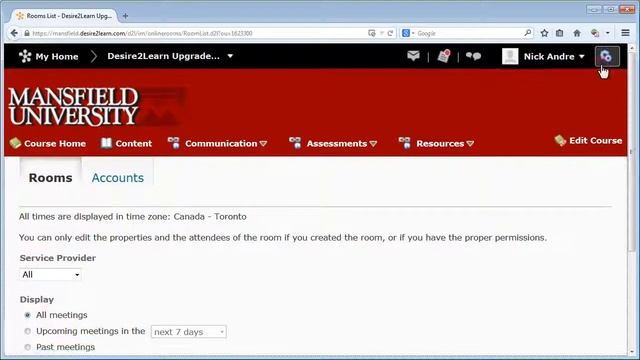Click the browser back arrow
This screenshot has width=640, height=360.
click(x=14, y=33)
